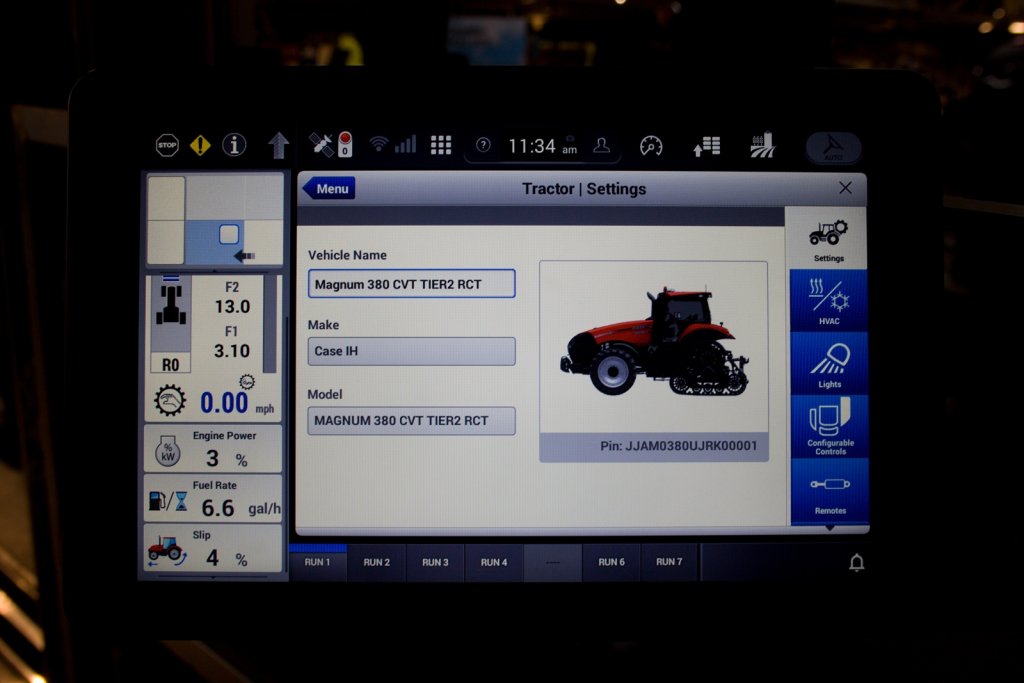Open the Fuel Rate widget
Screen dimensions: 1024x683
[213, 498]
